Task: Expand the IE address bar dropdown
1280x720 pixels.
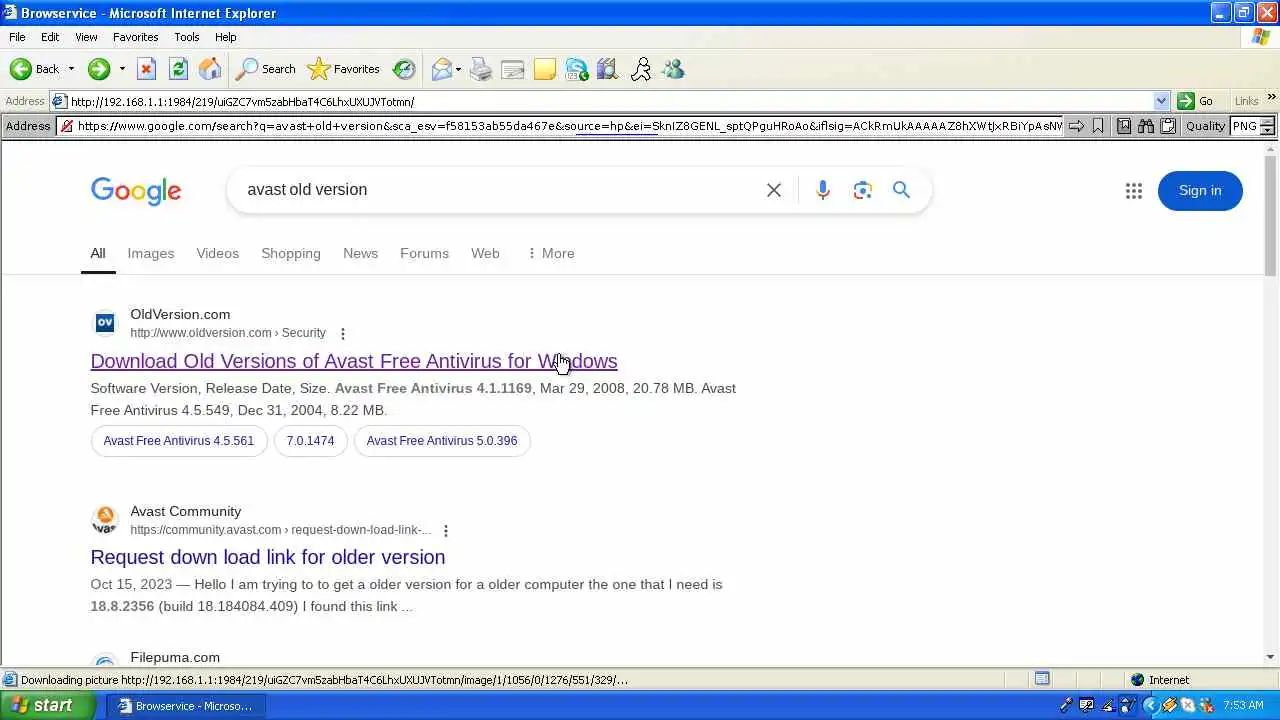Action: coord(1161,101)
